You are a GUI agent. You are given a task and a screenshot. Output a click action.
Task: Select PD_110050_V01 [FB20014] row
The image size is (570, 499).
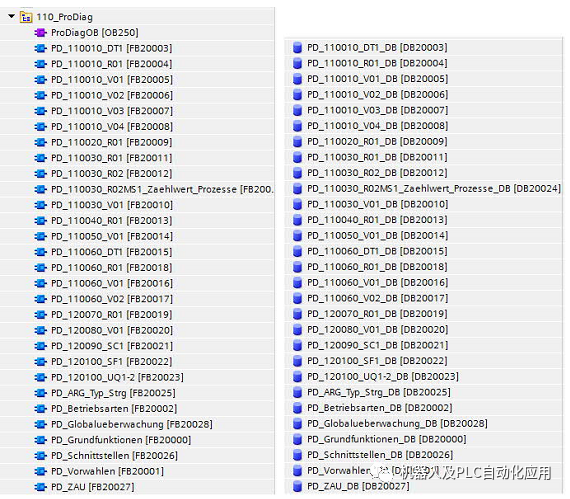click(x=112, y=236)
